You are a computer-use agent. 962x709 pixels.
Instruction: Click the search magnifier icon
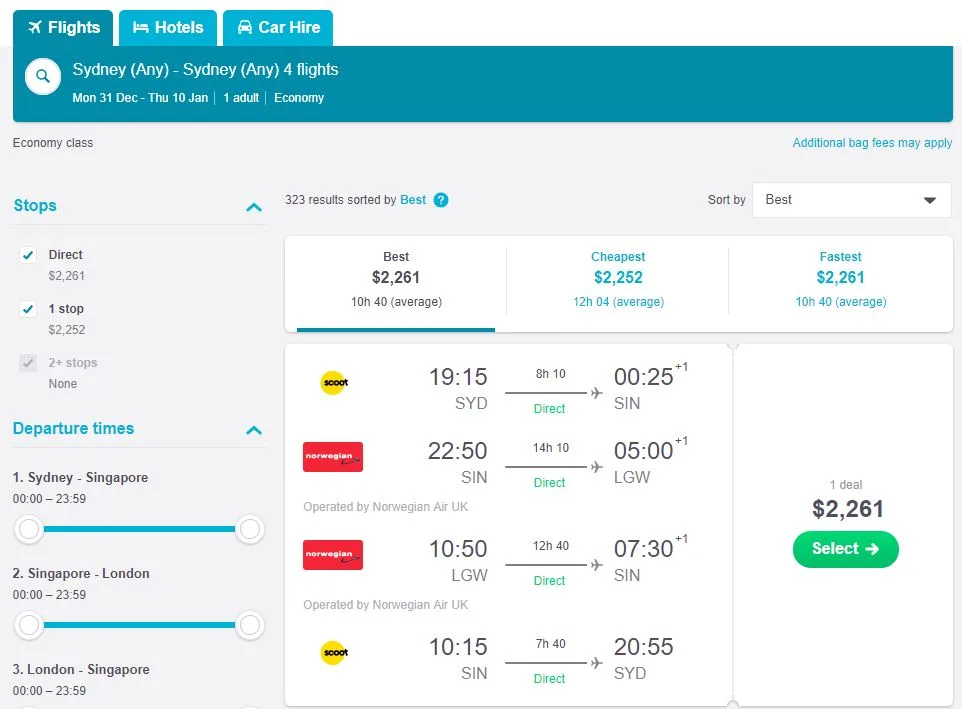[x=43, y=76]
